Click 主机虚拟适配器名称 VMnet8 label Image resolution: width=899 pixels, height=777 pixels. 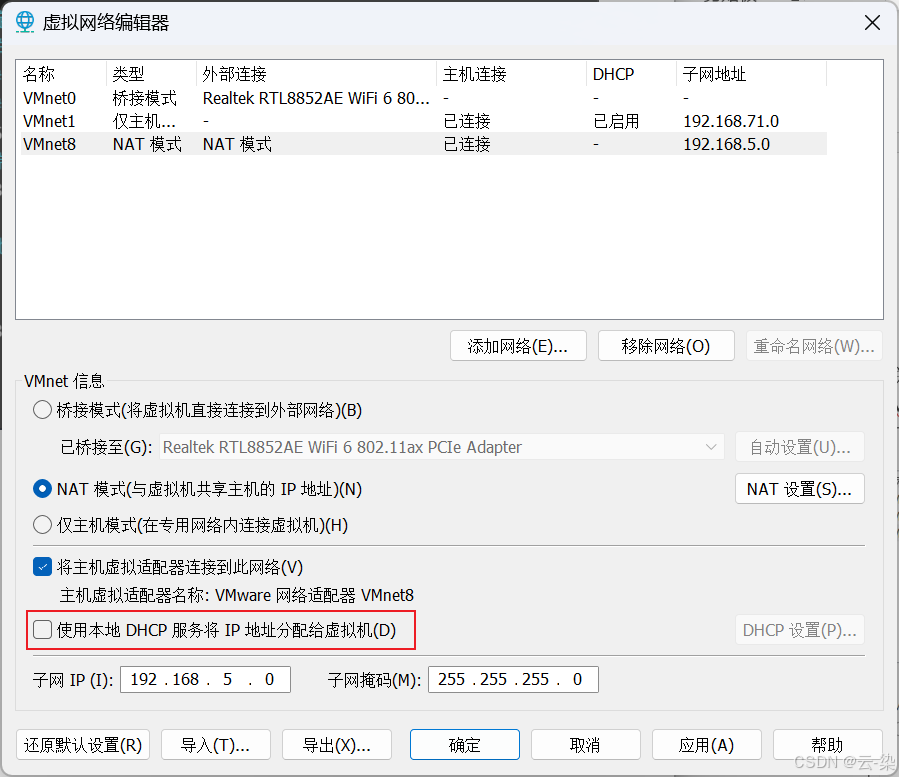point(237,595)
